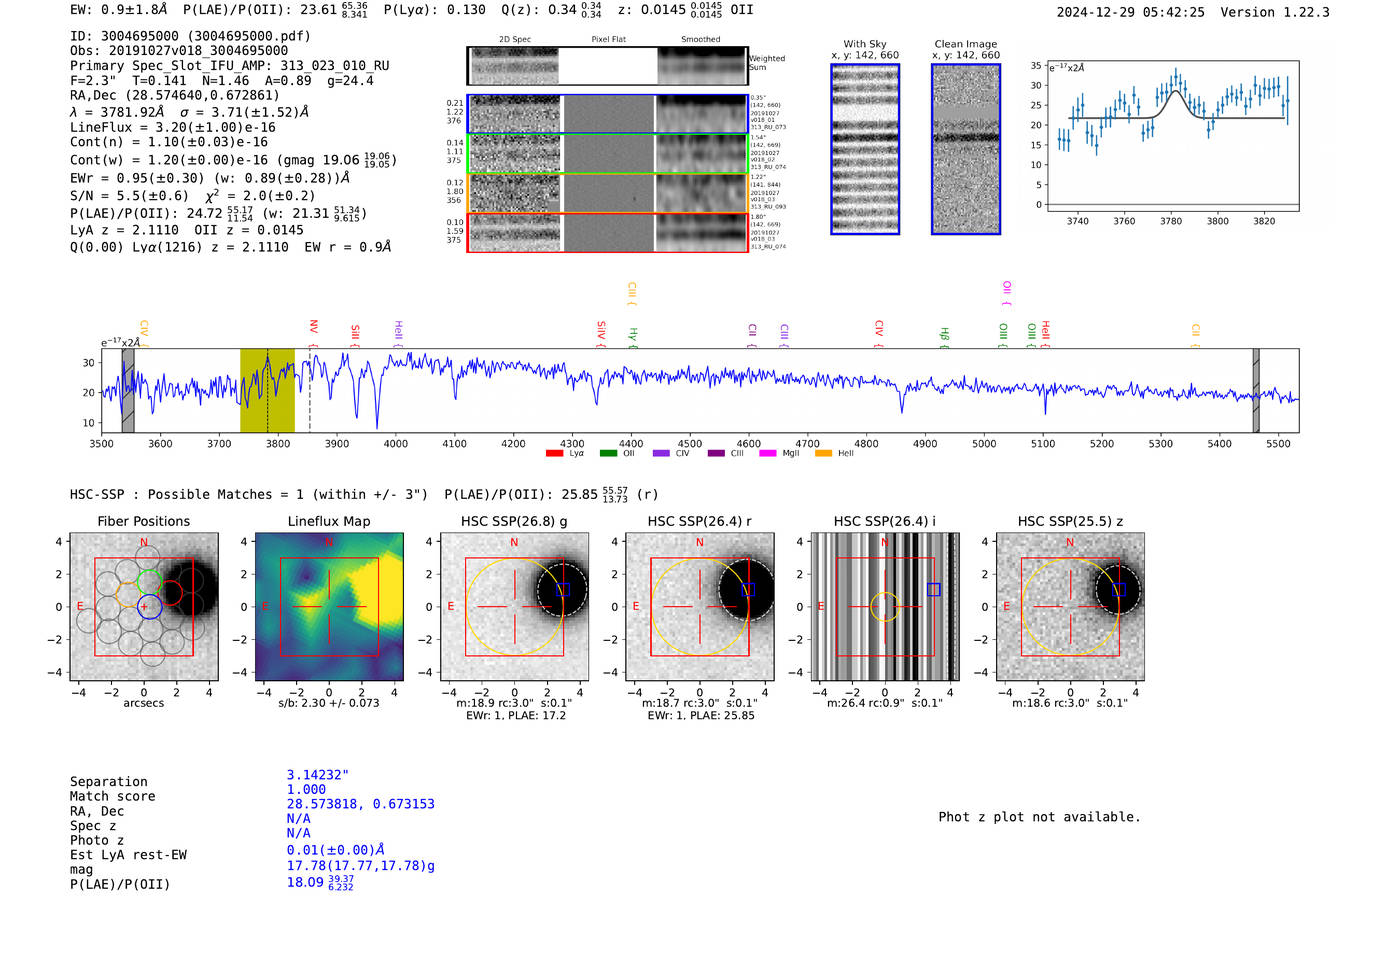Screen dimensions: 1400x953
Task: Click the red fiber circle in Fiber Positions
Action: pyautogui.click(x=171, y=594)
